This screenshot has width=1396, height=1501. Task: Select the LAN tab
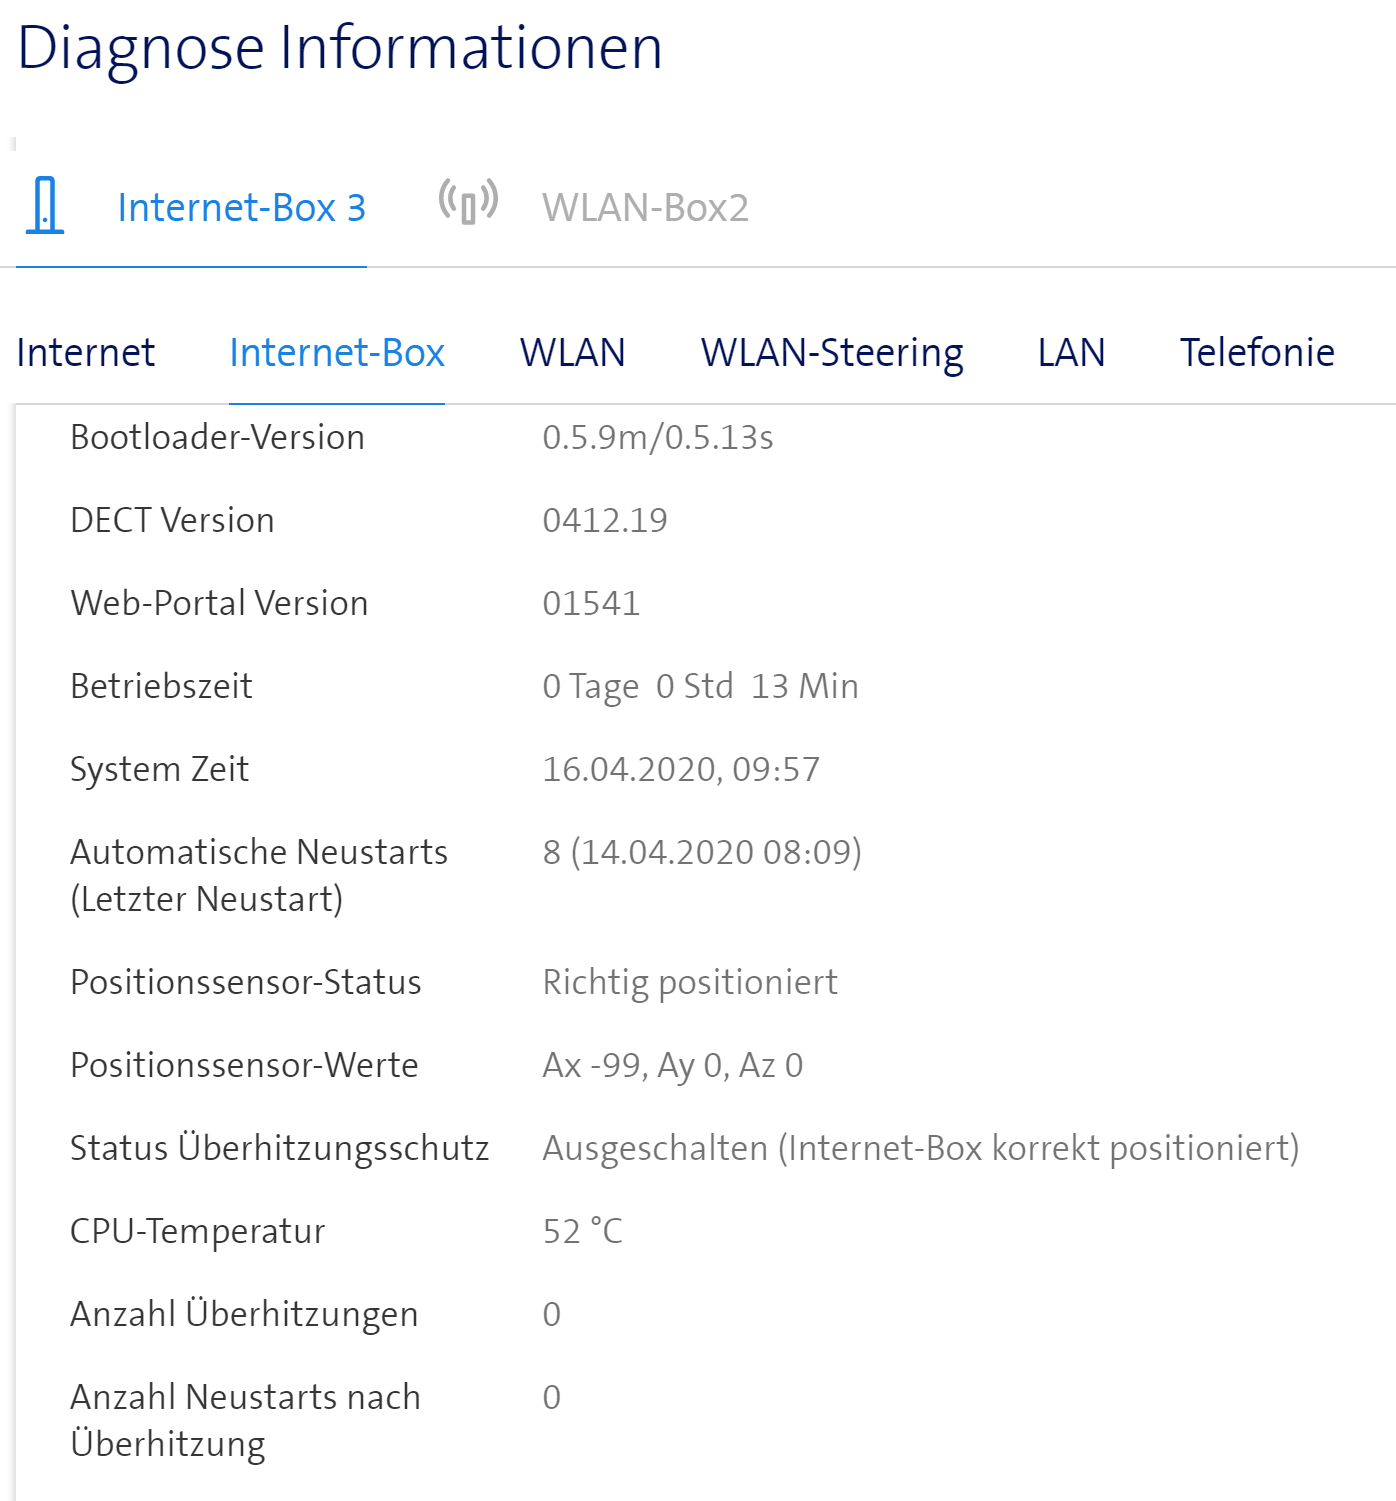(x=1070, y=352)
